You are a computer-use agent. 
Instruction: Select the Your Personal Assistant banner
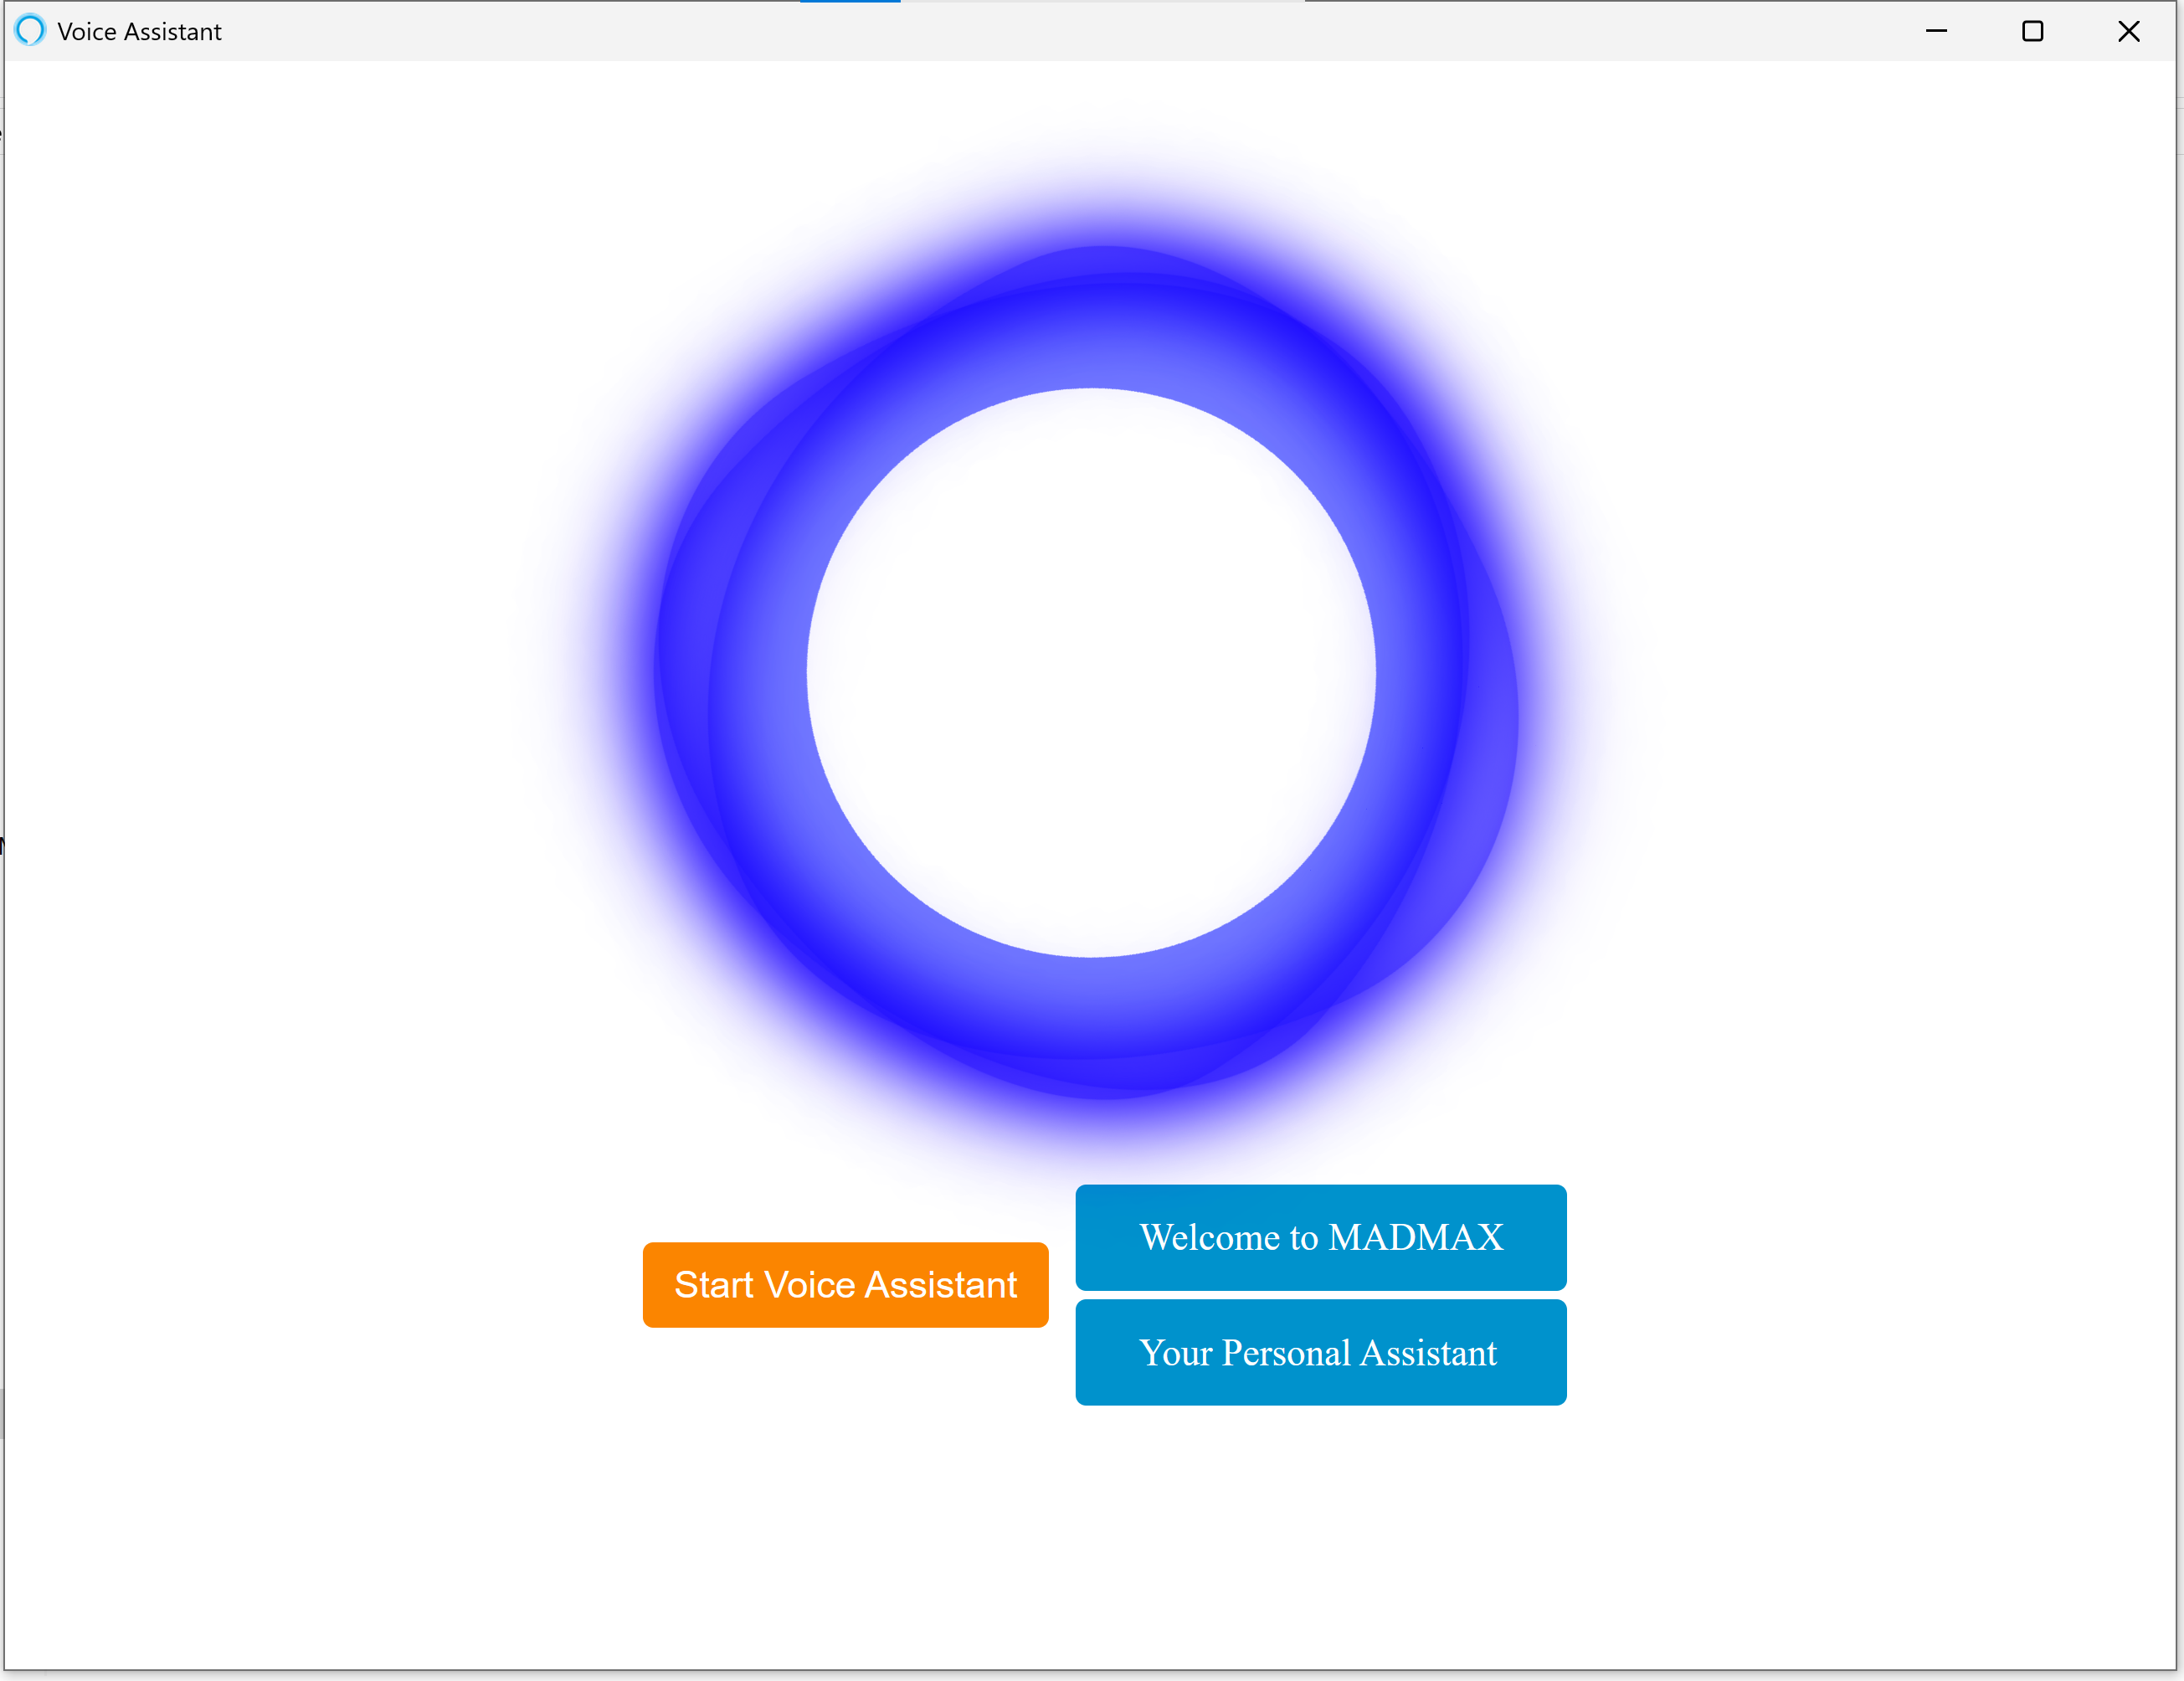point(1320,1352)
